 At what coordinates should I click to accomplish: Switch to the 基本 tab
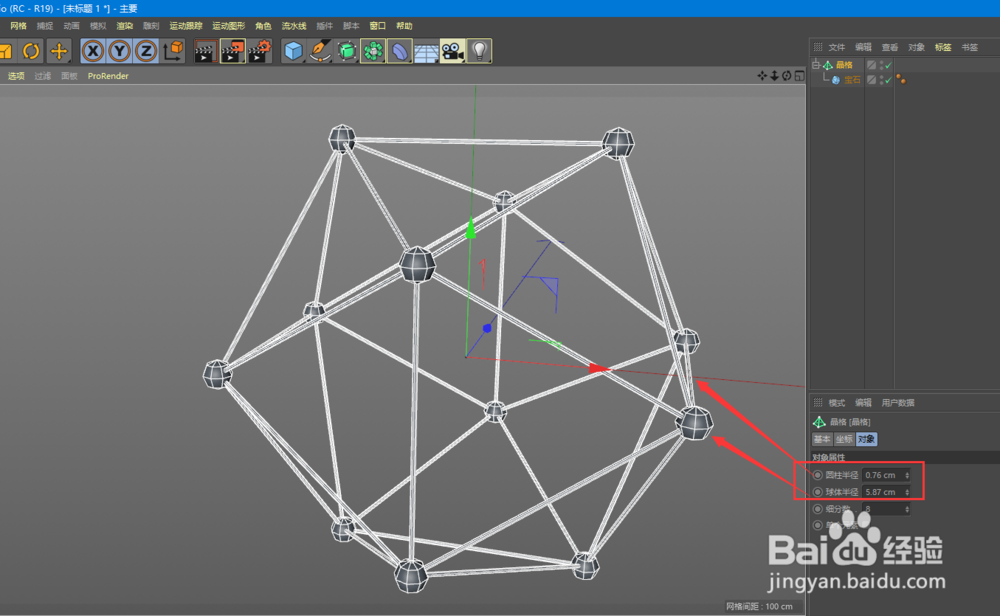point(822,439)
